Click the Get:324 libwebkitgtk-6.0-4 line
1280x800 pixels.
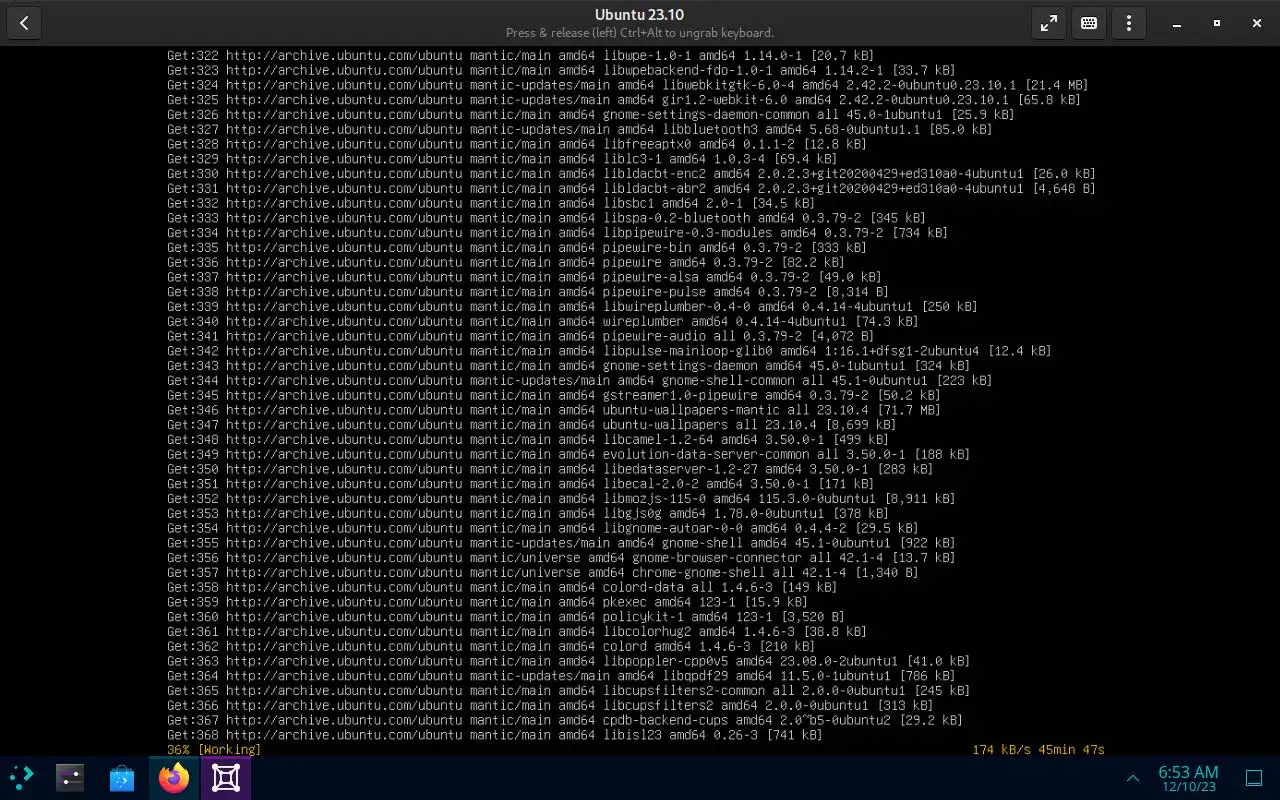627,85
